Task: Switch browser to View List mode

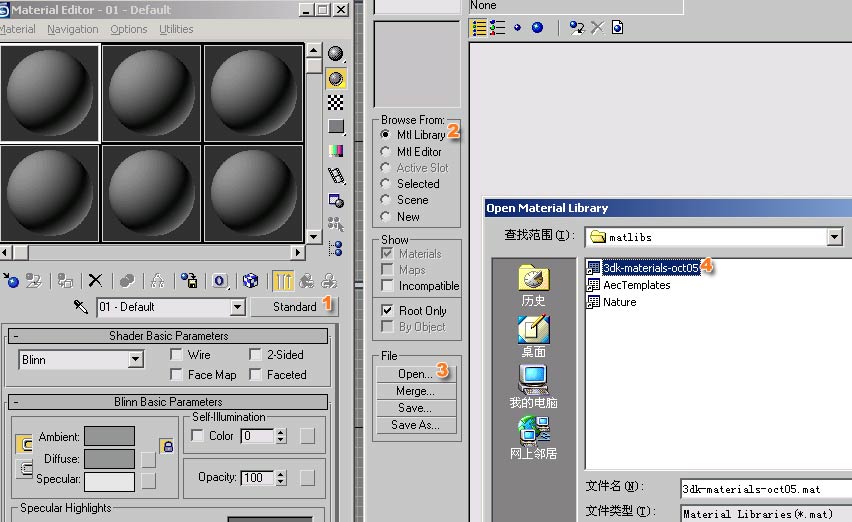Action: (x=480, y=28)
